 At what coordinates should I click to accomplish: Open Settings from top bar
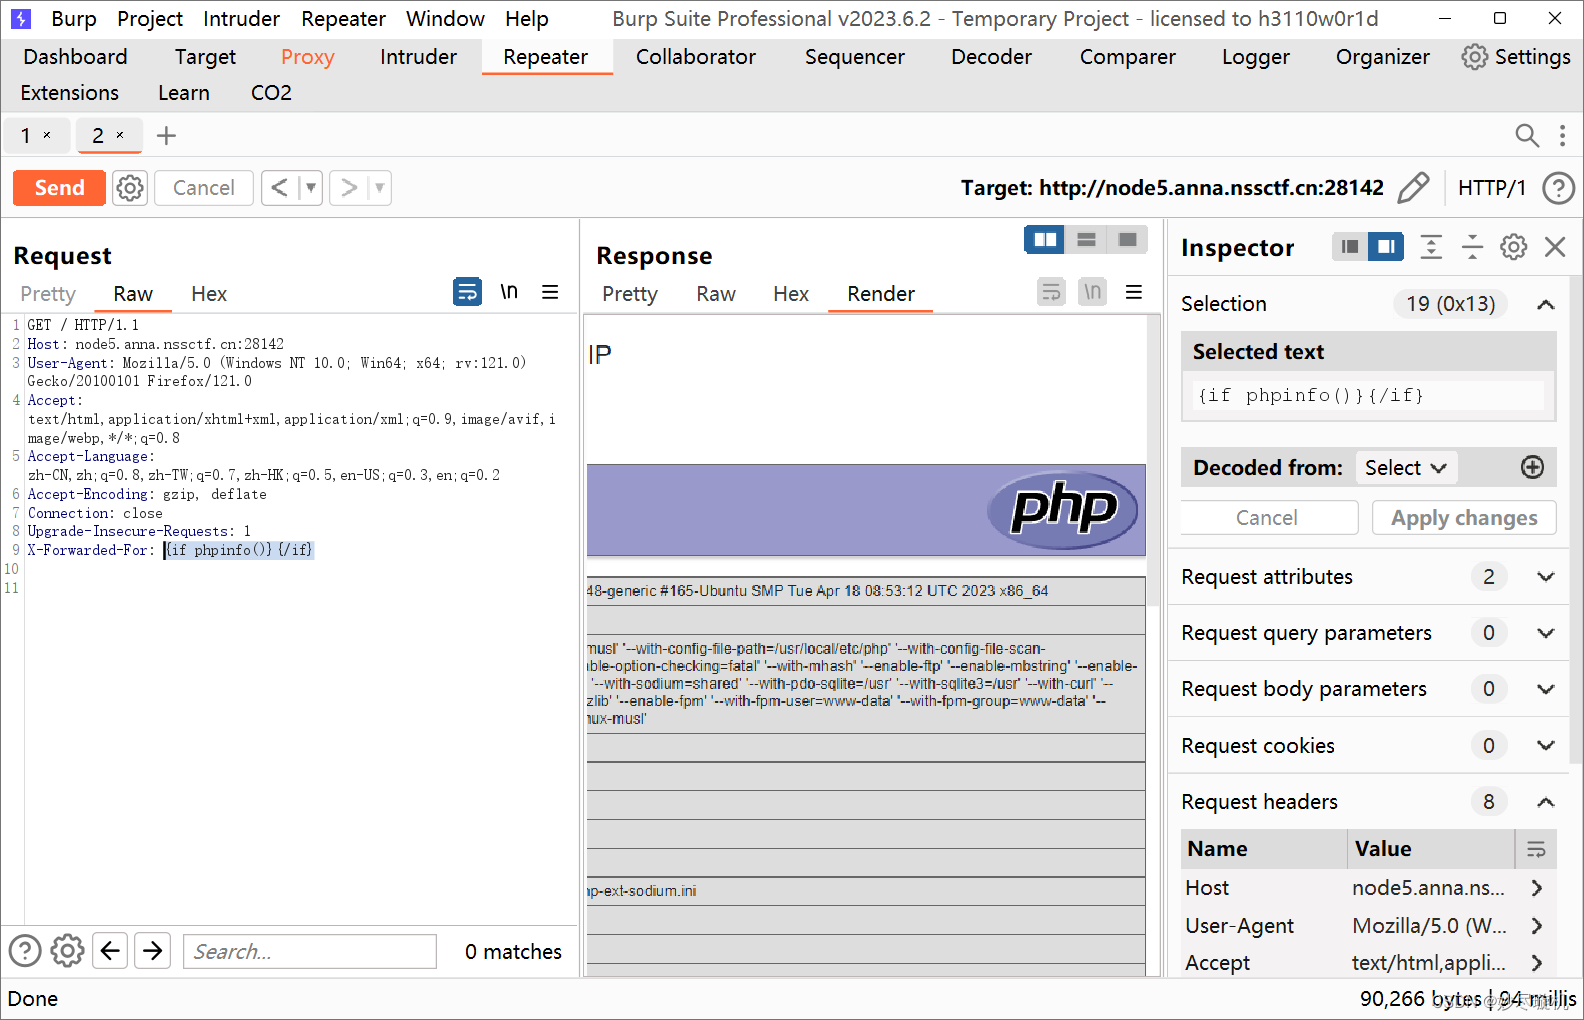point(1516,57)
